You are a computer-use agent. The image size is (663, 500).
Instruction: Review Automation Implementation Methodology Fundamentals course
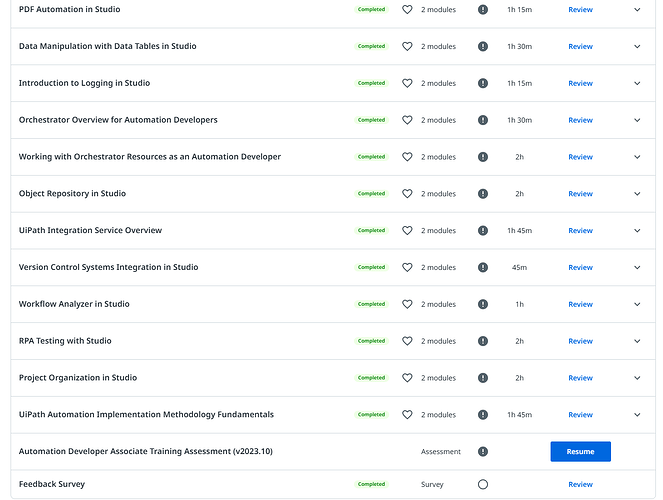coord(580,414)
